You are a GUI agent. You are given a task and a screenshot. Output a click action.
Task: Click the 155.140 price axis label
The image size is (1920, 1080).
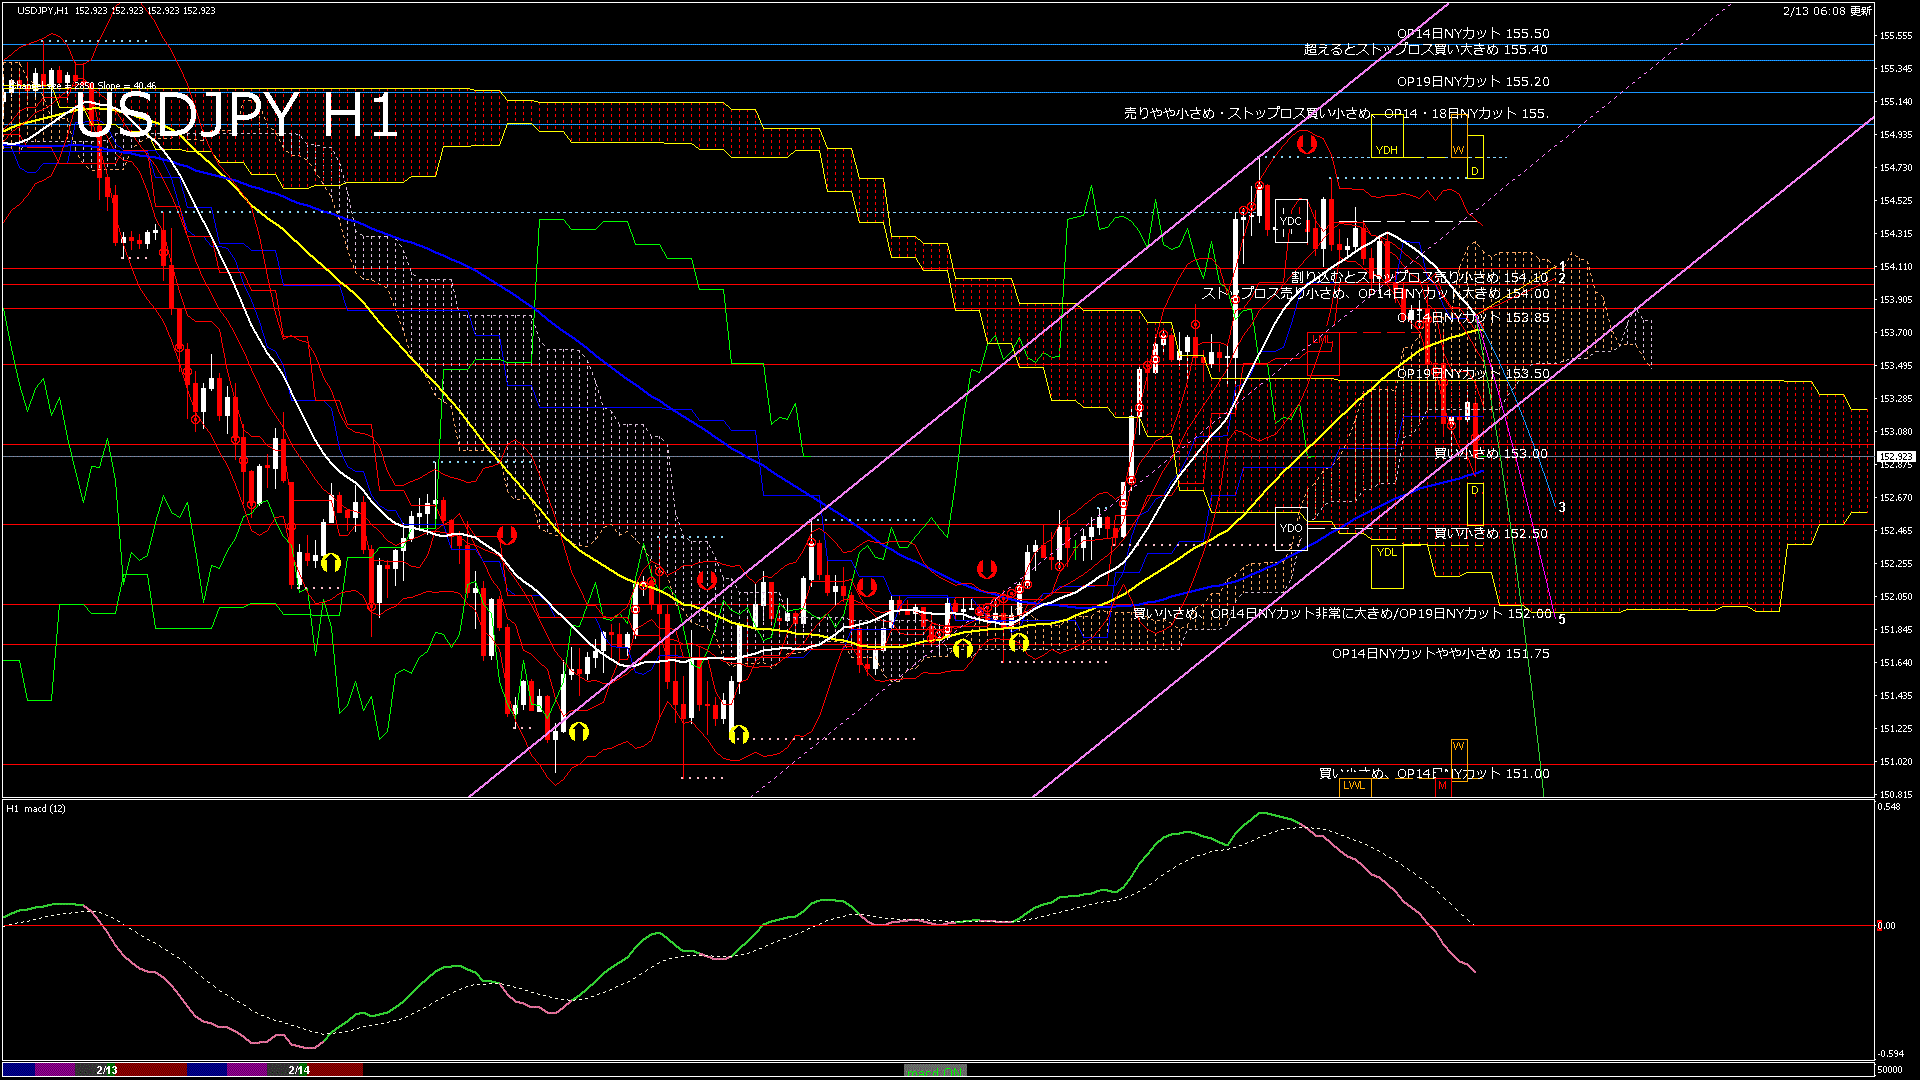click(x=1896, y=102)
